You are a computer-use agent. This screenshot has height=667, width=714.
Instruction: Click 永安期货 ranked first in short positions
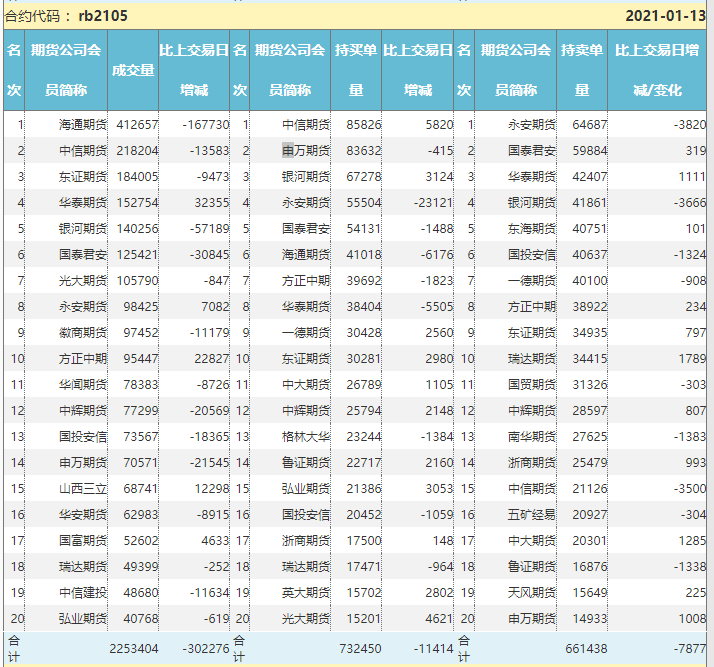(532, 124)
